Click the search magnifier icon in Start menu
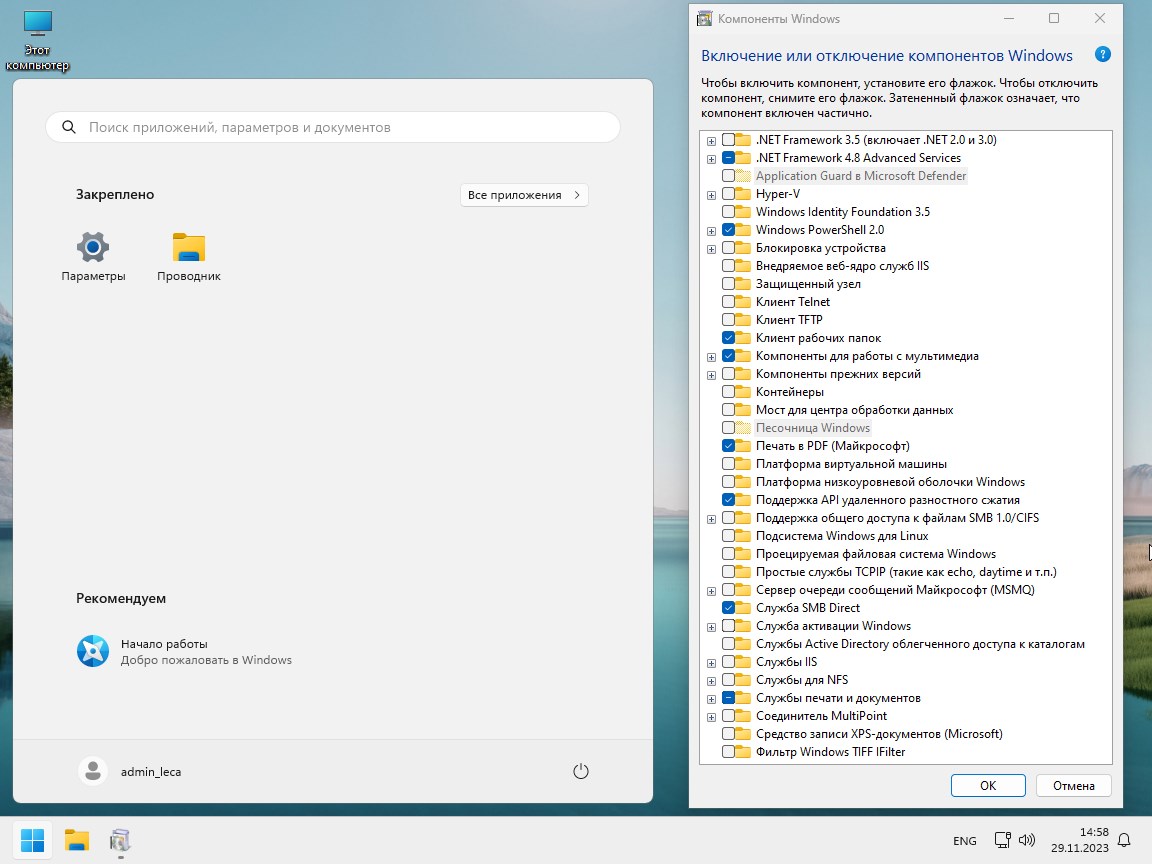The image size is (1152, 864). (x=69, y=127)
